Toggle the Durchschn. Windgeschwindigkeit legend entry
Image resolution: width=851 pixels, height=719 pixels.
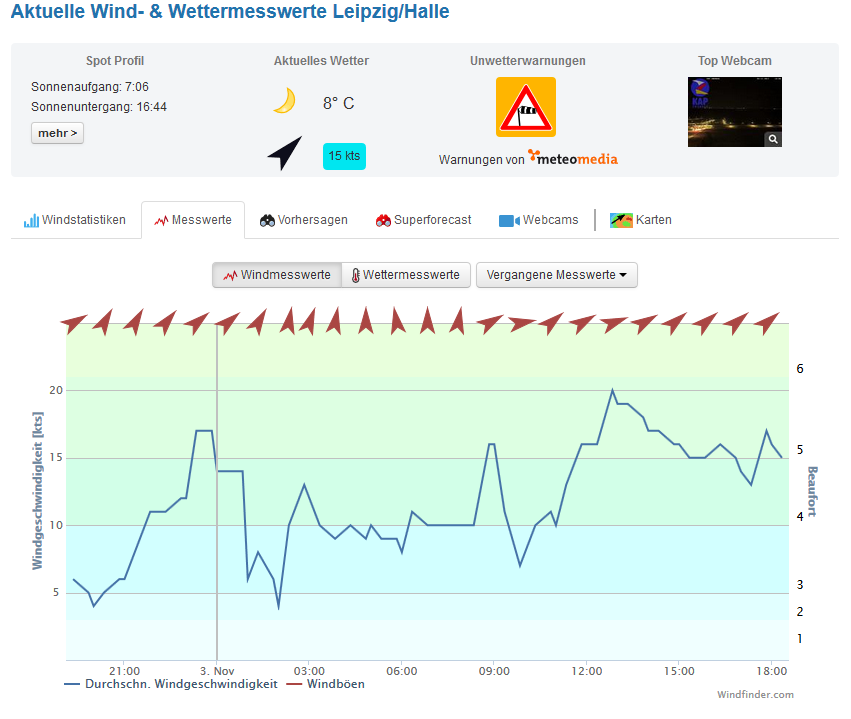click(171, 684)
